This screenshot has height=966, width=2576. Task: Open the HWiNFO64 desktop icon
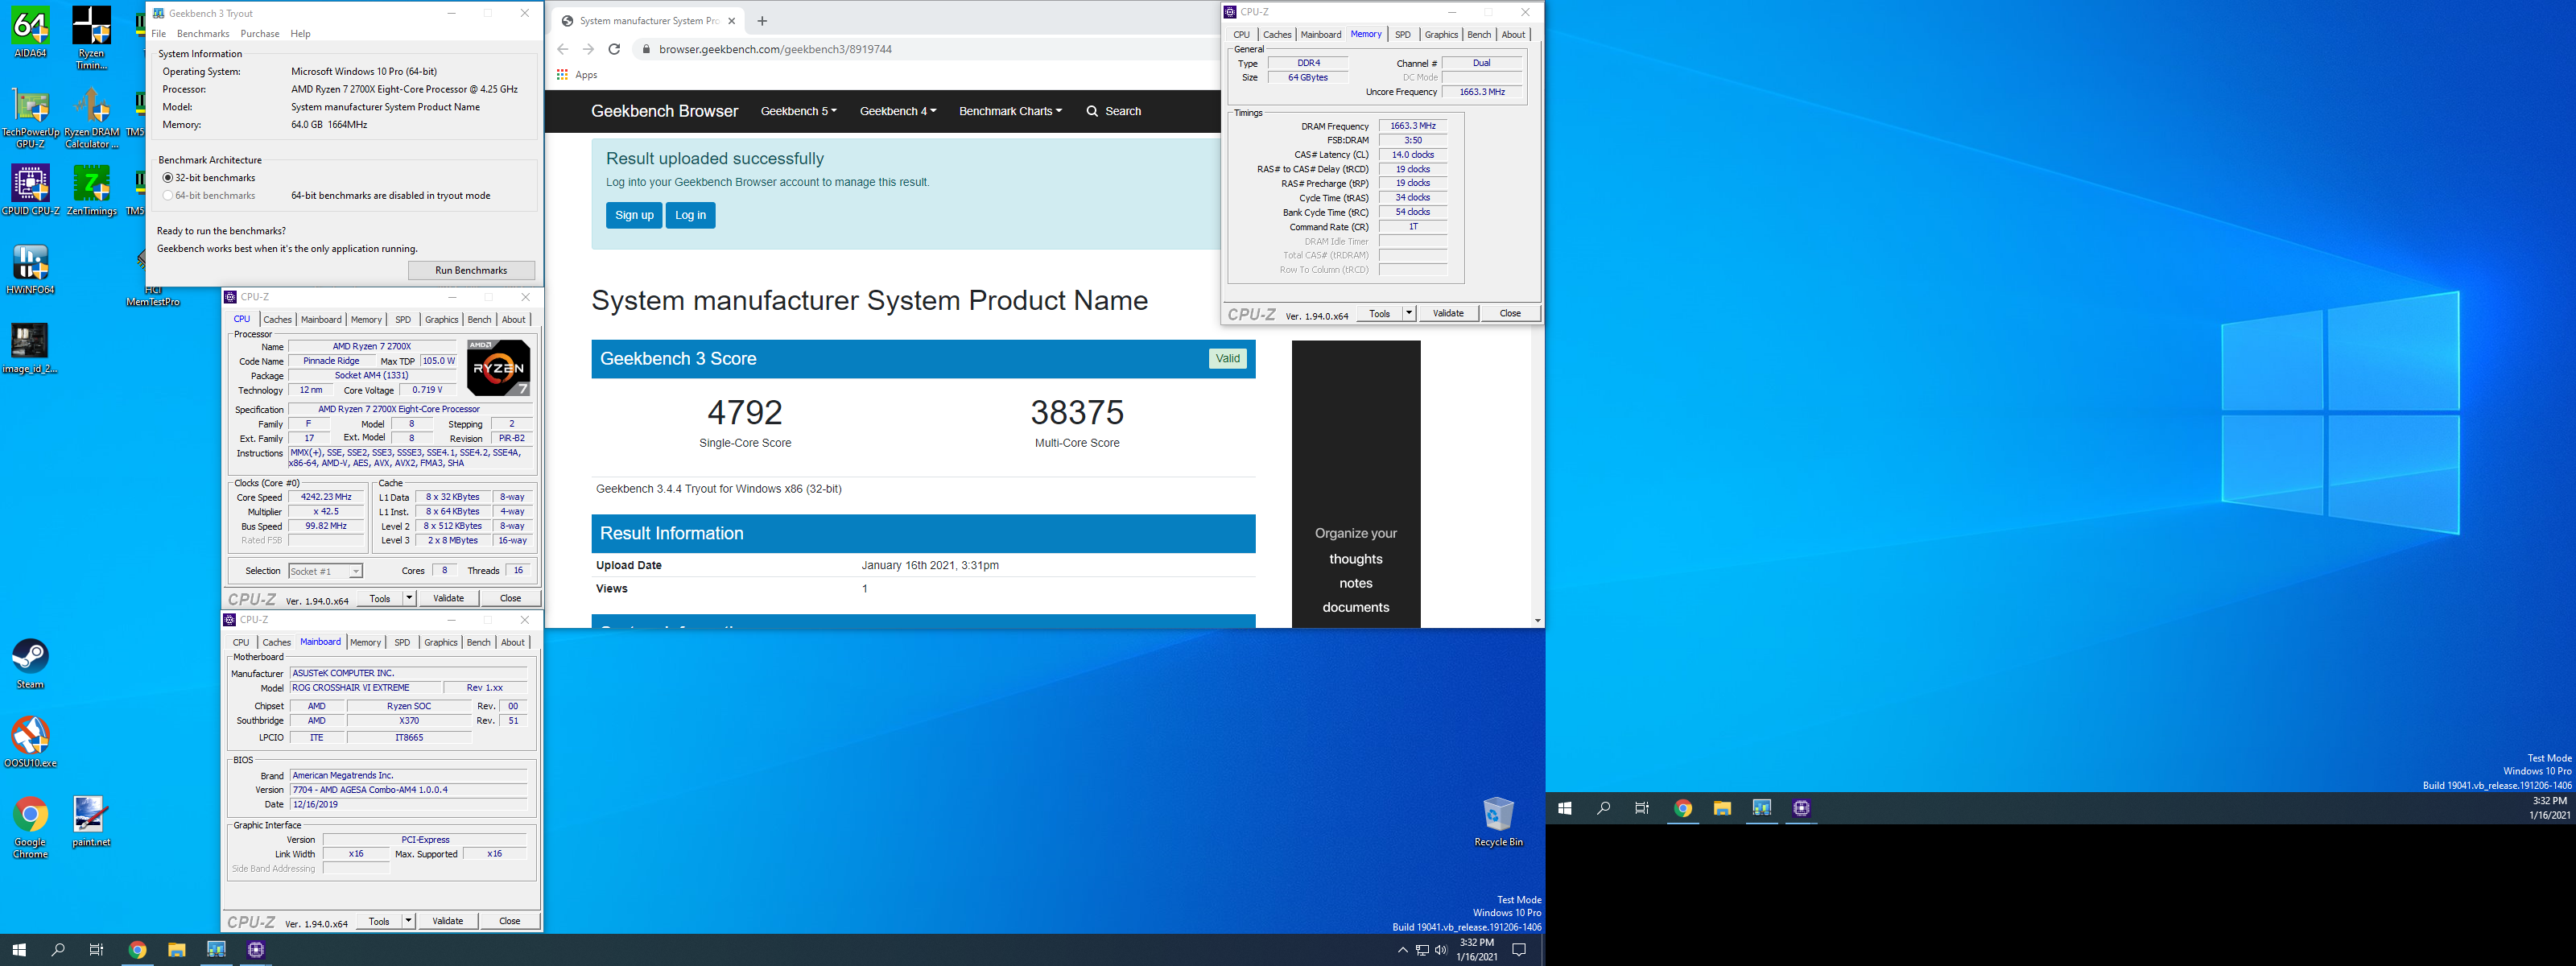click(30, 270)
